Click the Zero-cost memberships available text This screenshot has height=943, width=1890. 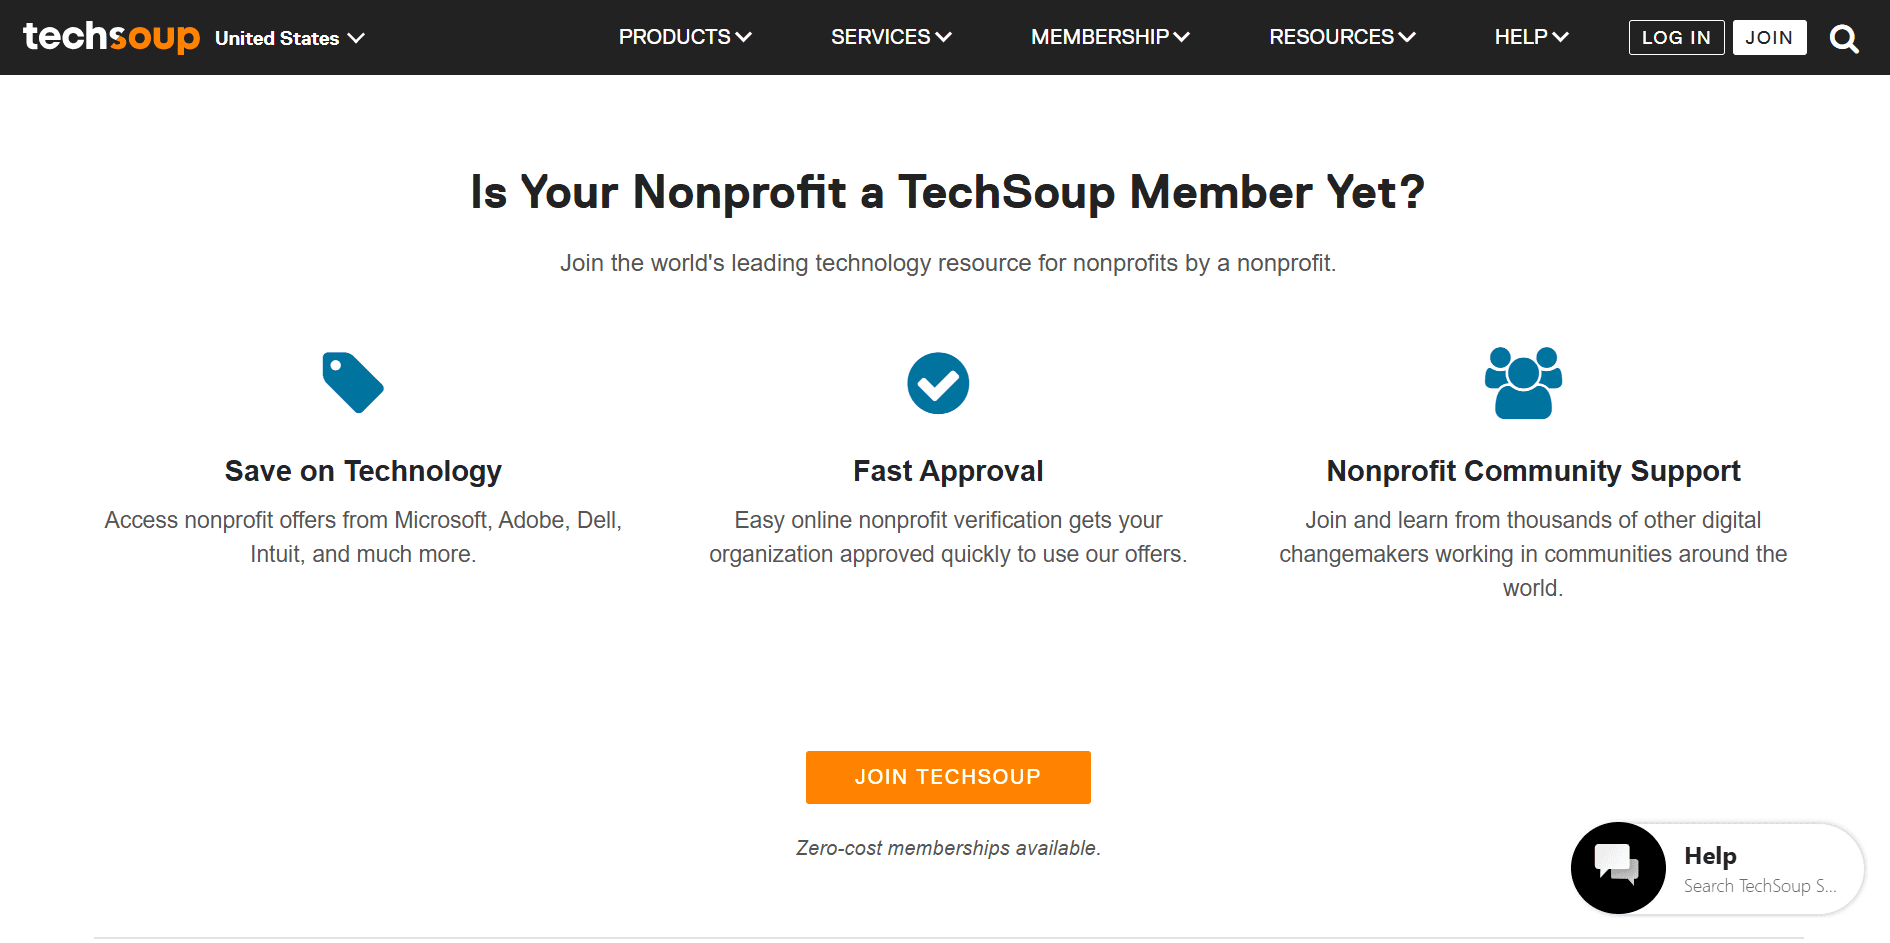pos(948,847)
